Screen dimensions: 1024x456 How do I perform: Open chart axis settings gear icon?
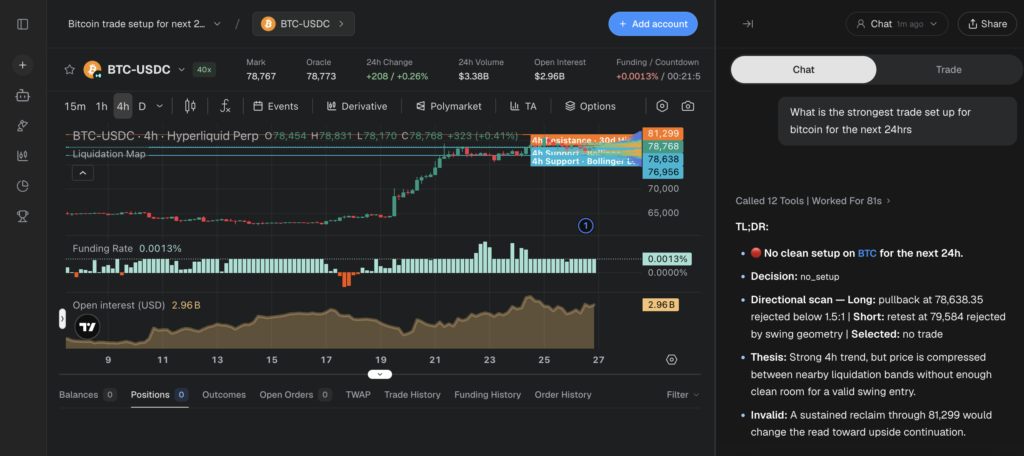pos(671,359)
